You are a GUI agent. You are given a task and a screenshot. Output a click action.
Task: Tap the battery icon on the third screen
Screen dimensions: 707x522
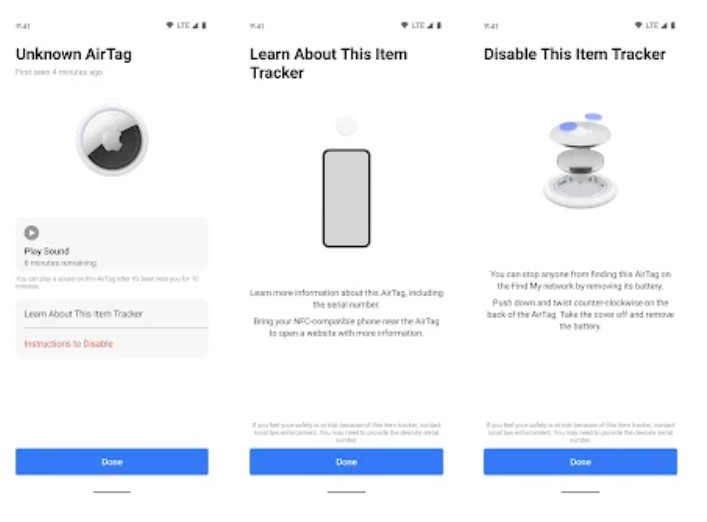point(673,25)
